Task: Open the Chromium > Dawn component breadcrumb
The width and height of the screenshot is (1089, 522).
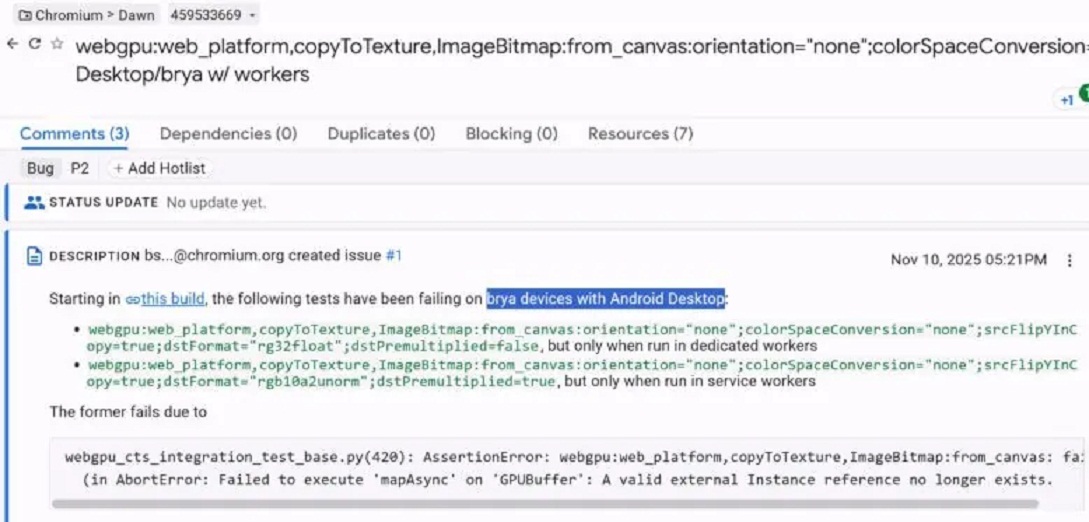Action: (x=86, y=15)
